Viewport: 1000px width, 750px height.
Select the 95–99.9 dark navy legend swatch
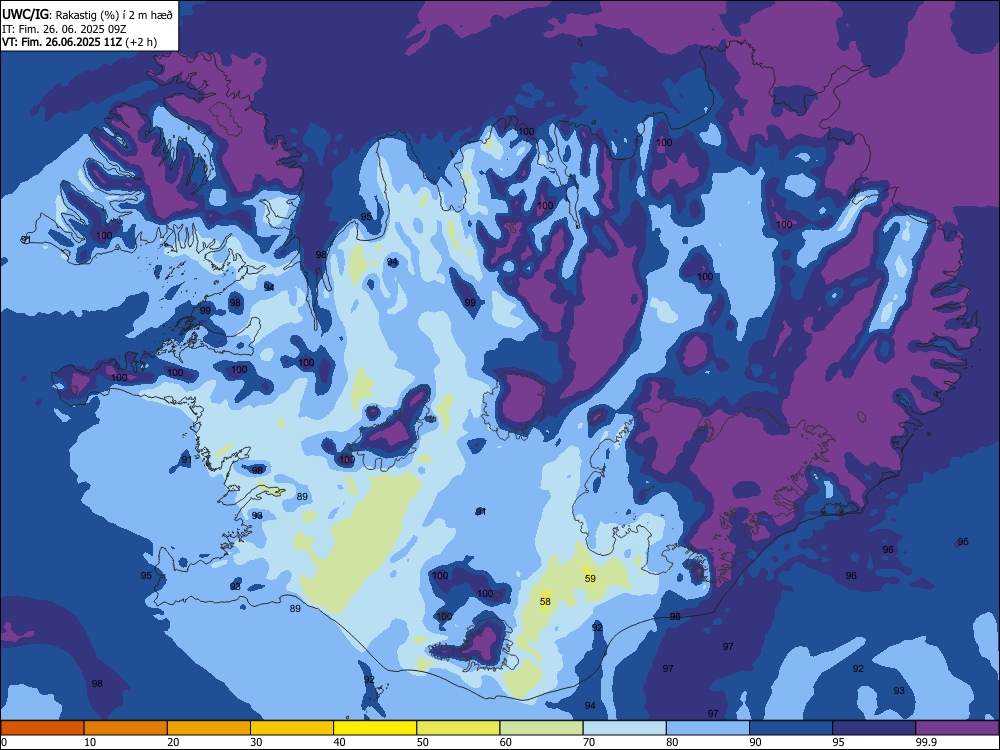click(874, 728)
